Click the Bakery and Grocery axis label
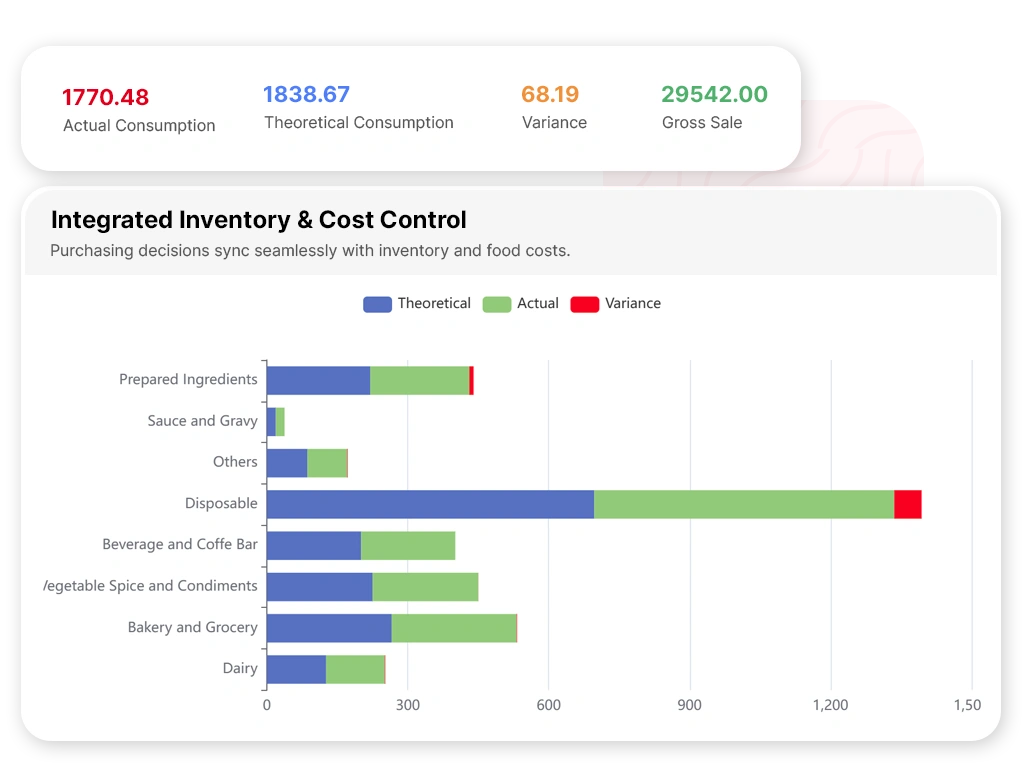 [193, 628]
